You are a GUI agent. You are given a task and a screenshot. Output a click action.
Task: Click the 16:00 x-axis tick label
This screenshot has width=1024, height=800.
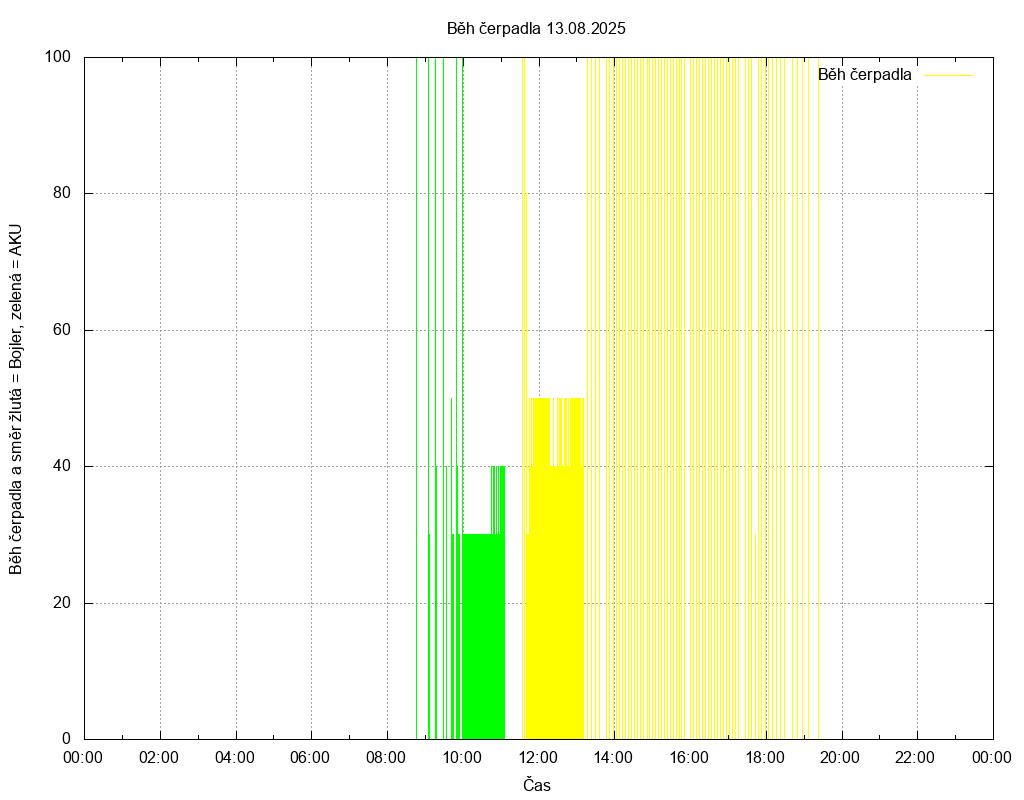(689, 758)
